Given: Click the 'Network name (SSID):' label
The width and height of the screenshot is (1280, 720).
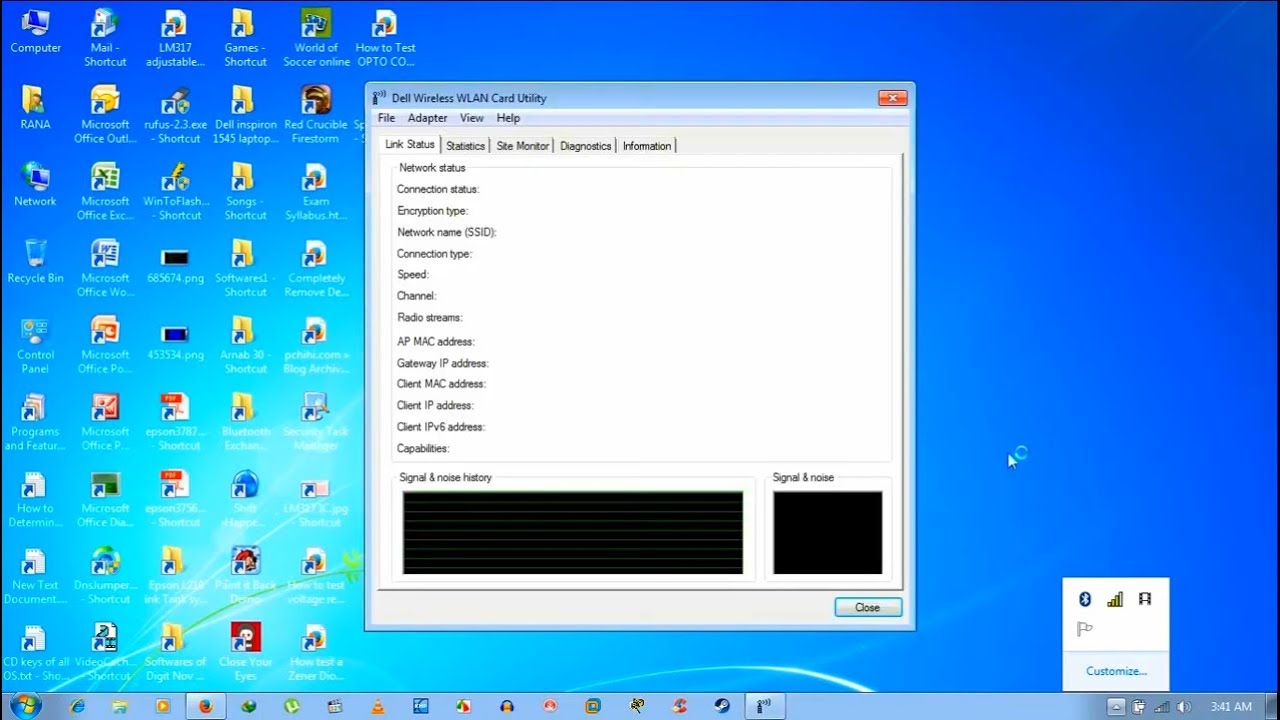Looking at the screenshot, I should point(447,232).
